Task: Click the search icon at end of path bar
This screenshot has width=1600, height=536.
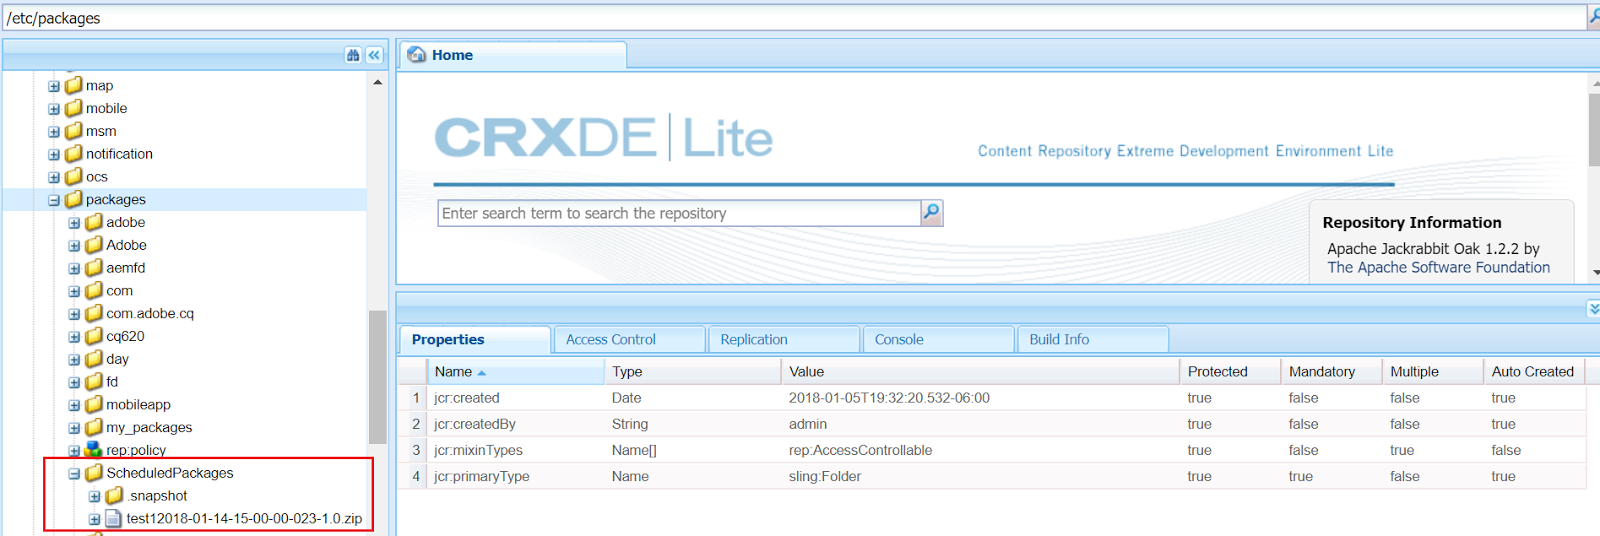Action: click(x=1593, y=17)
